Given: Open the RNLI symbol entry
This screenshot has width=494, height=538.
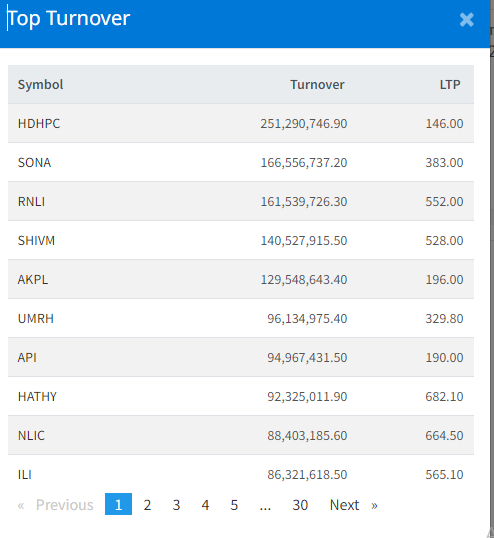Looking at the screenshot, I should click(x=241, y=201).
